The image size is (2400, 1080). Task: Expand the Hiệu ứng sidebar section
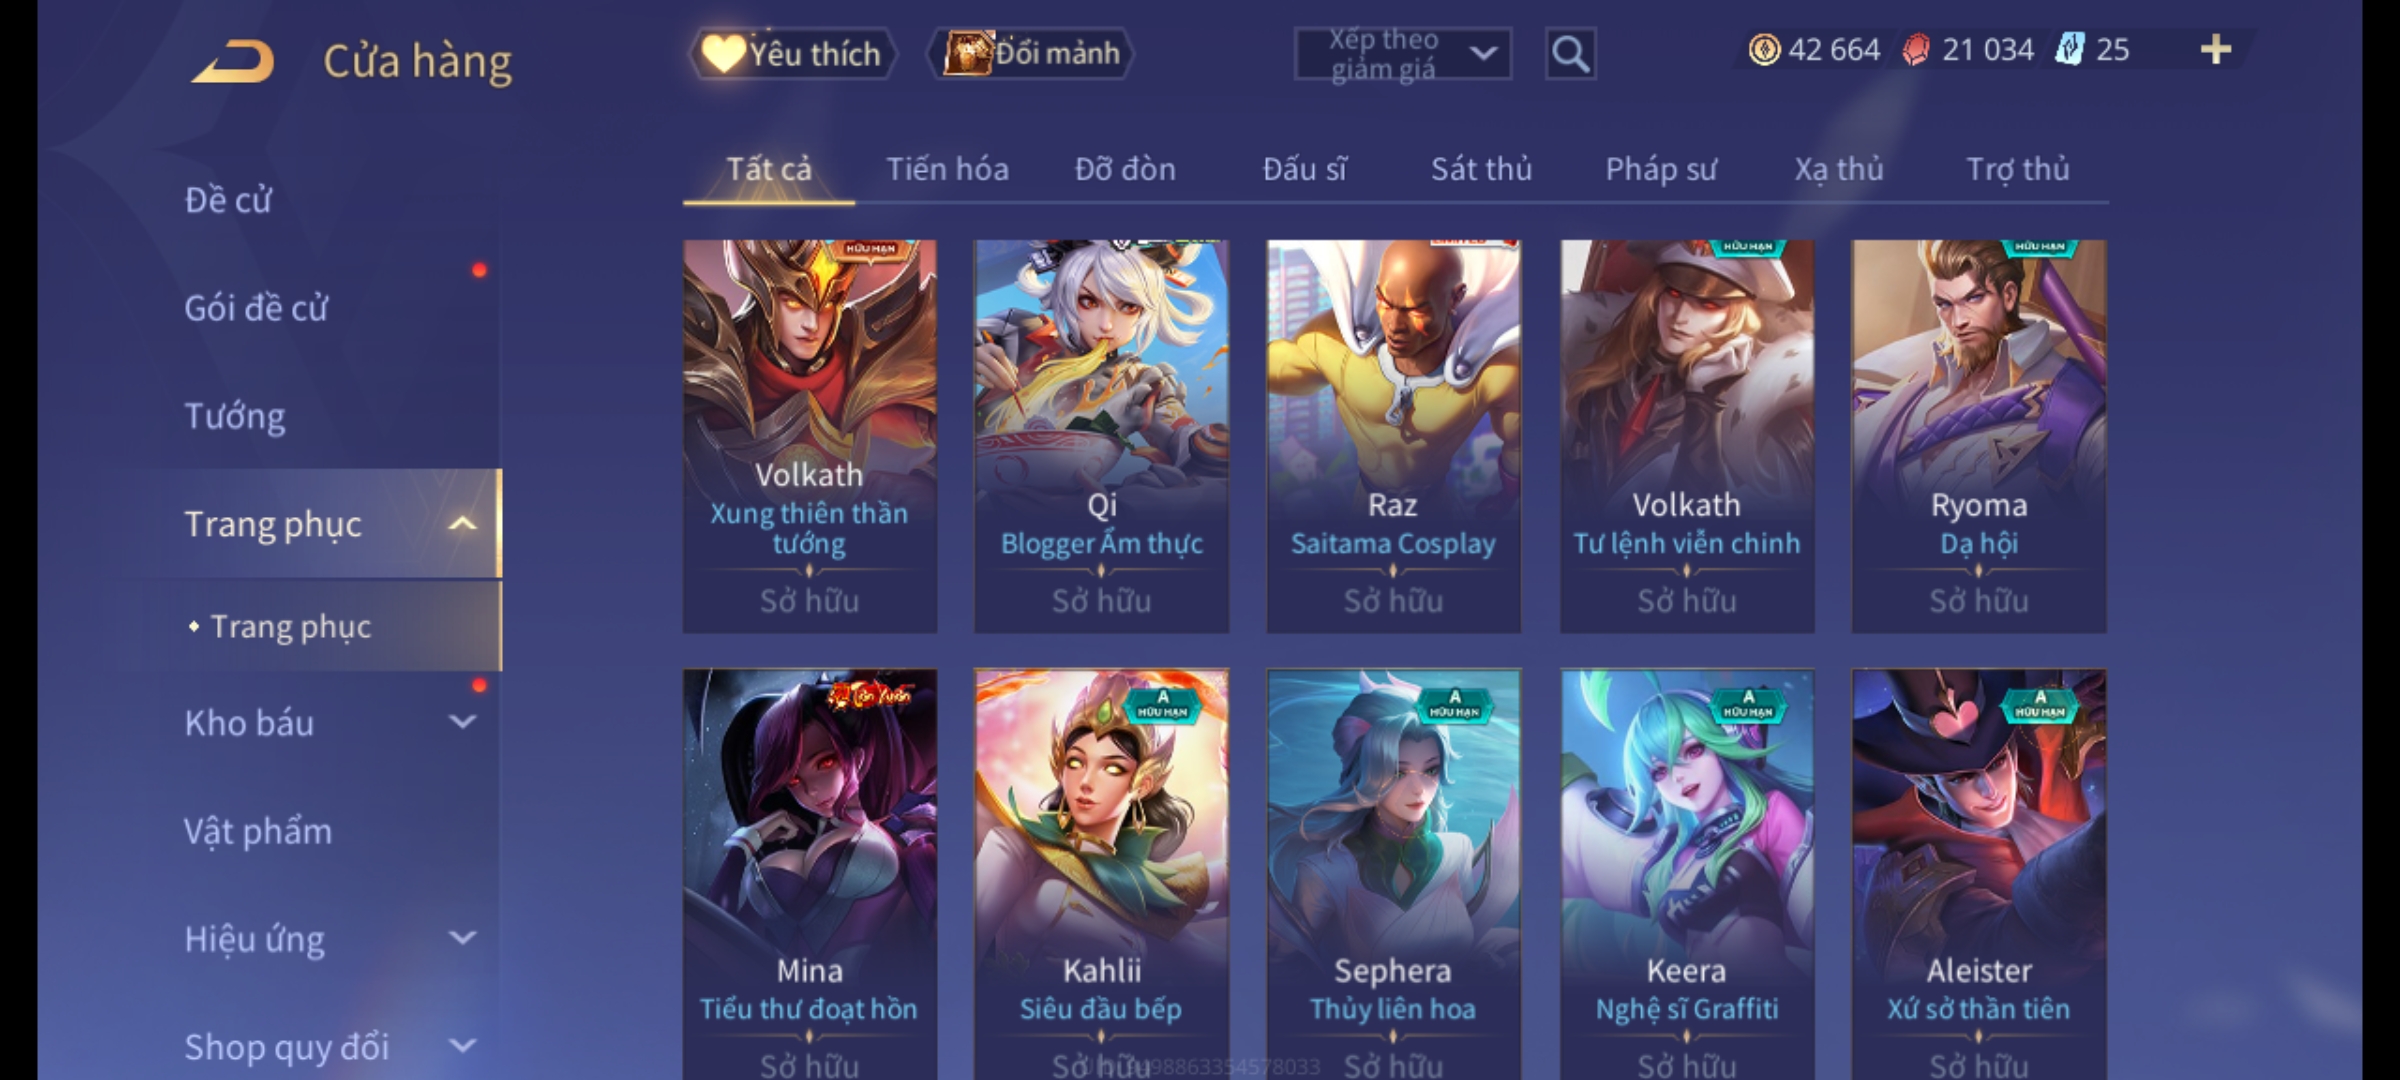(x=461, y=938)
